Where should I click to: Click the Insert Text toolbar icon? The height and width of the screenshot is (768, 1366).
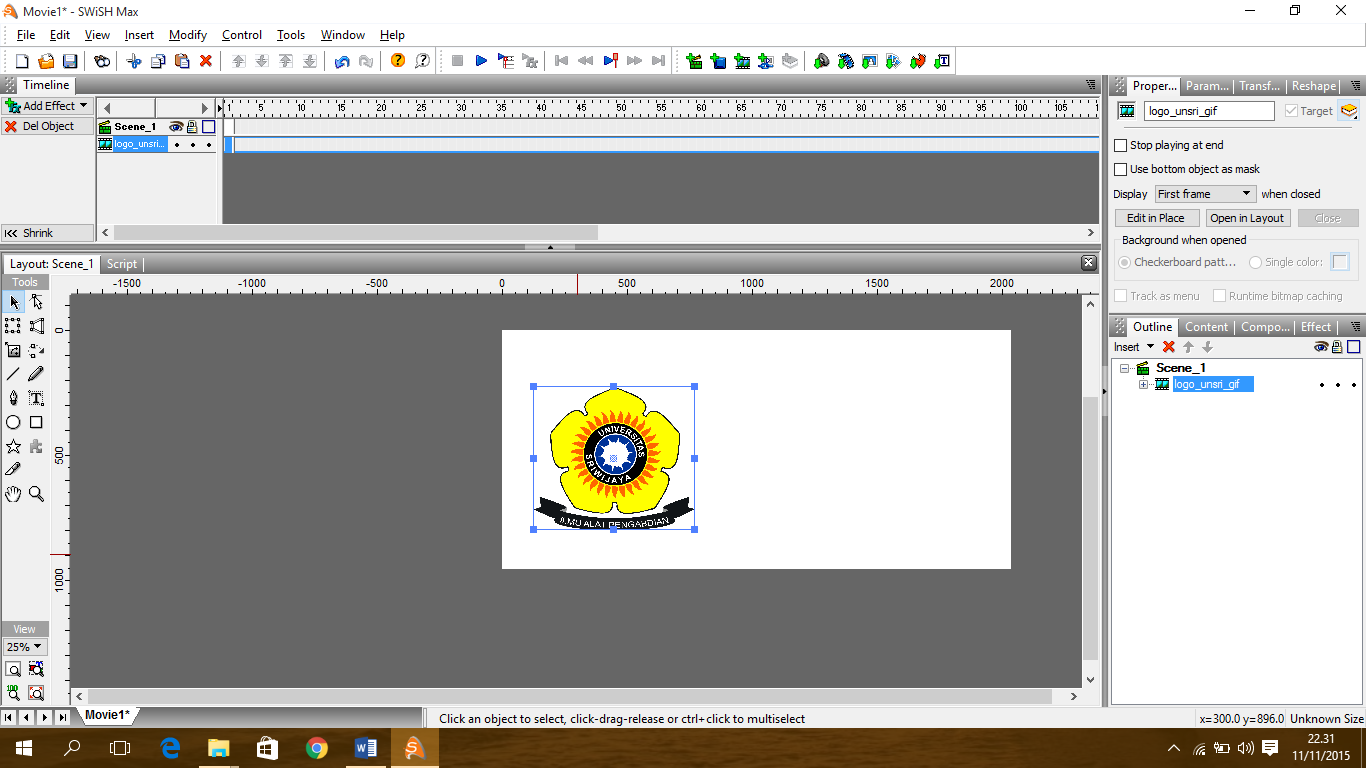(942, 61)
